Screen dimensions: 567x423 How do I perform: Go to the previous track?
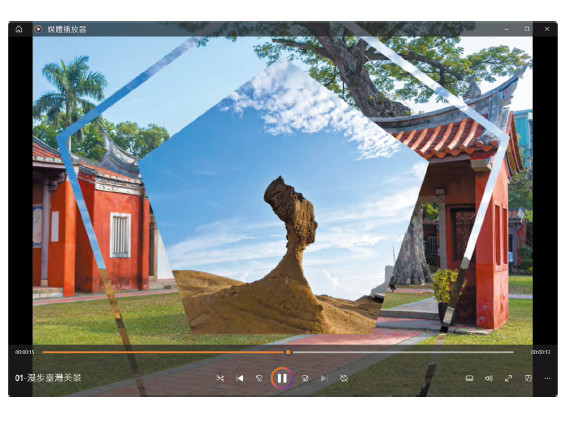(239, 378)
